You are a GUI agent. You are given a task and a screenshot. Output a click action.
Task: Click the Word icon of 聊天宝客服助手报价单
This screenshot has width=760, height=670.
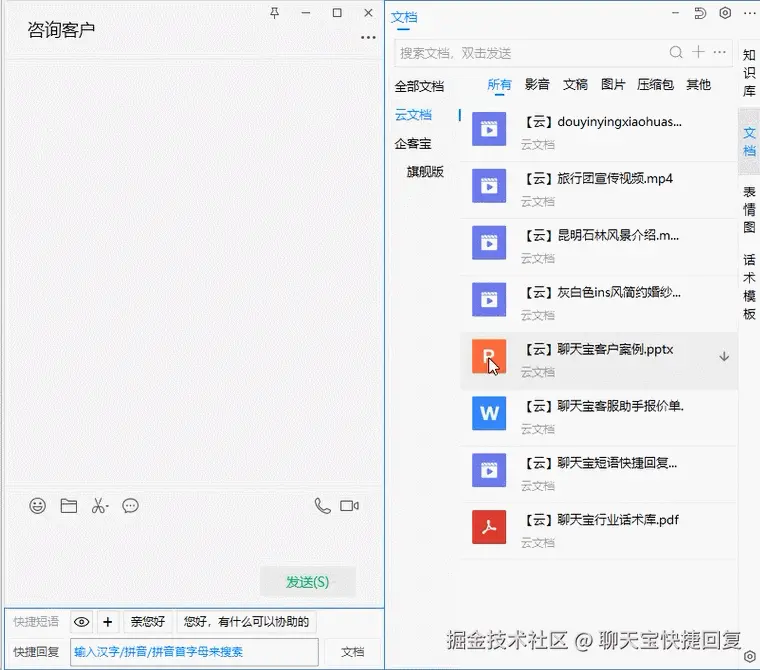click(489, 413)
